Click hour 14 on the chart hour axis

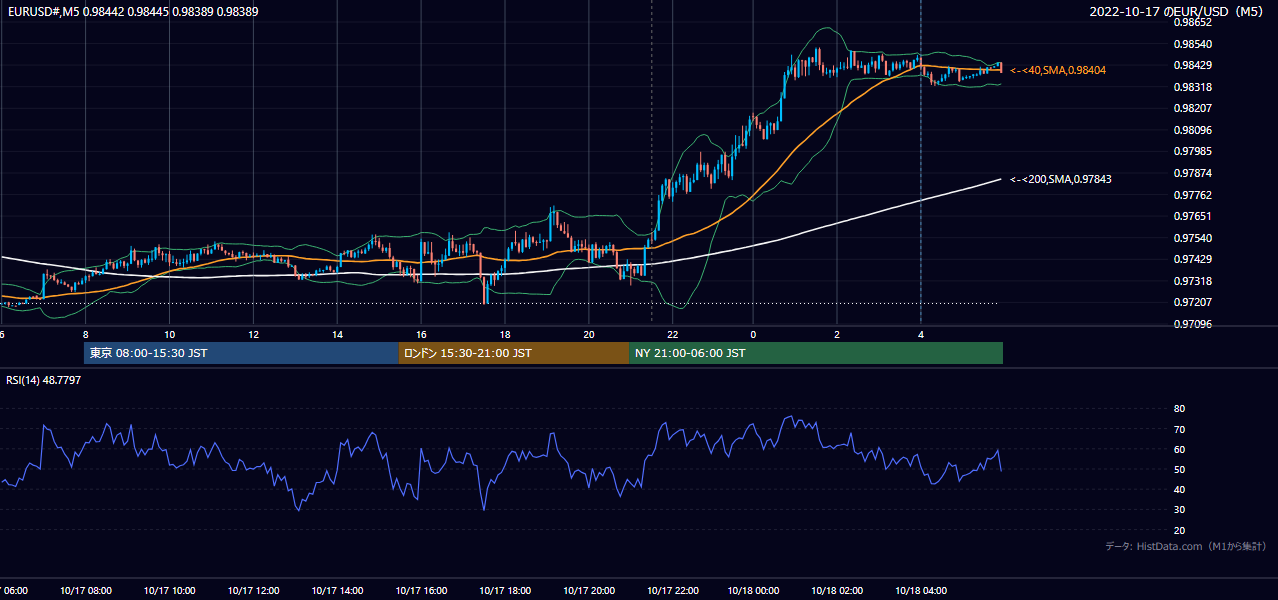[x=338, y=334]
